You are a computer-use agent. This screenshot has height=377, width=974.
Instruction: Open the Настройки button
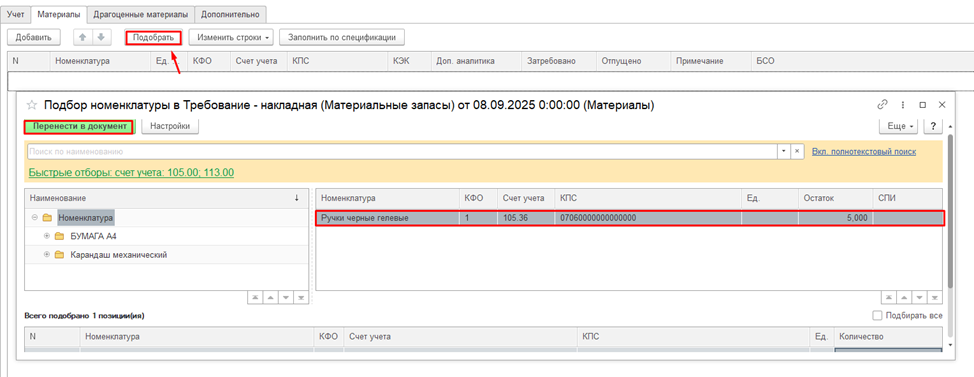pos(170,126)
